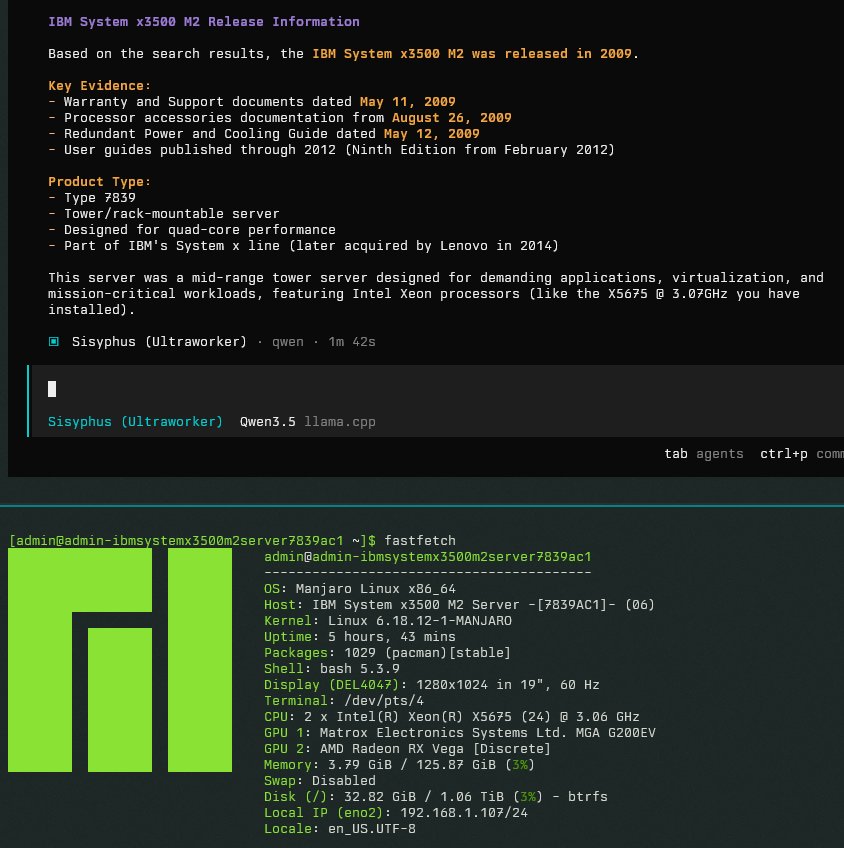Click the 'Product Type:' heading
Viewport: 844px width, 848px height.
(x=99, y=182)
